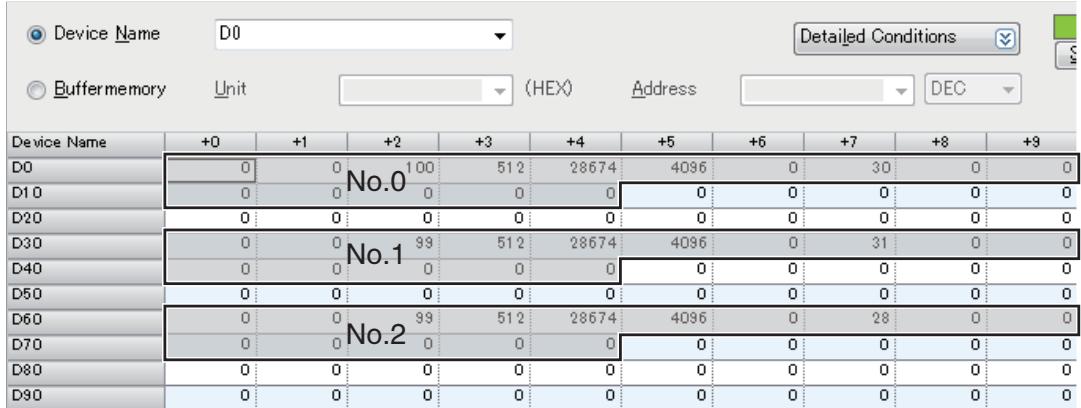Image resolution: width=1081 pixels, height=408 pixels.
Task: Click the cell with value 31 in row D30
Action: click(849, 244)
